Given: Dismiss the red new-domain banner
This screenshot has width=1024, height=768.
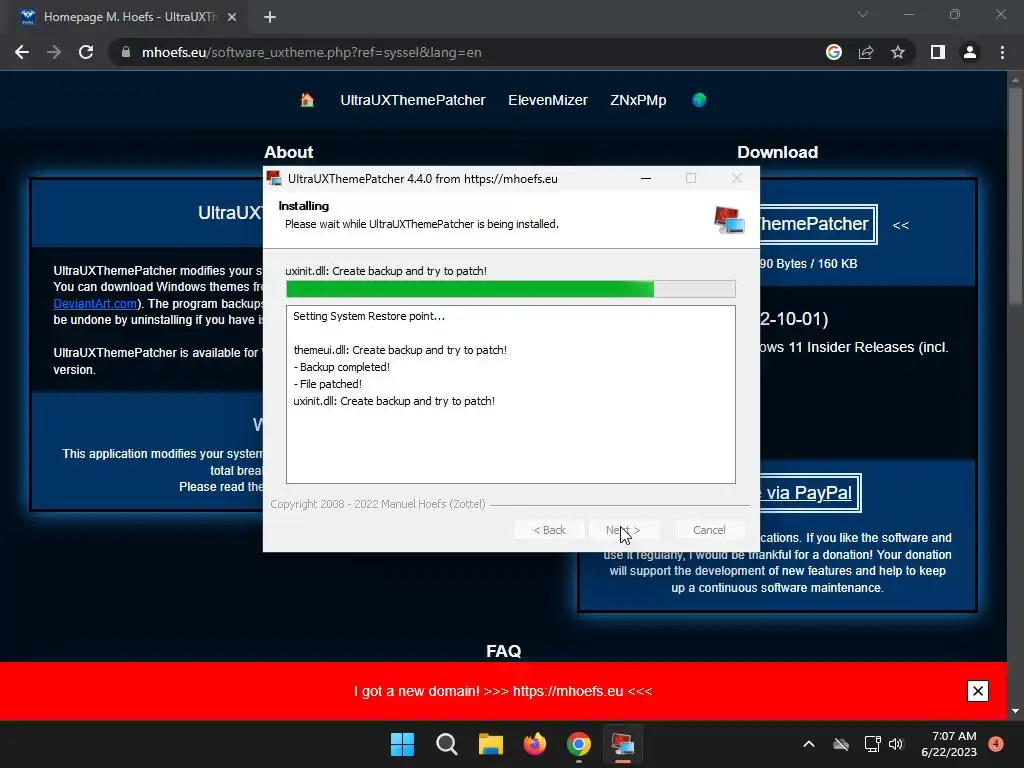Looking at the screenshot, I should coord(978,691).
